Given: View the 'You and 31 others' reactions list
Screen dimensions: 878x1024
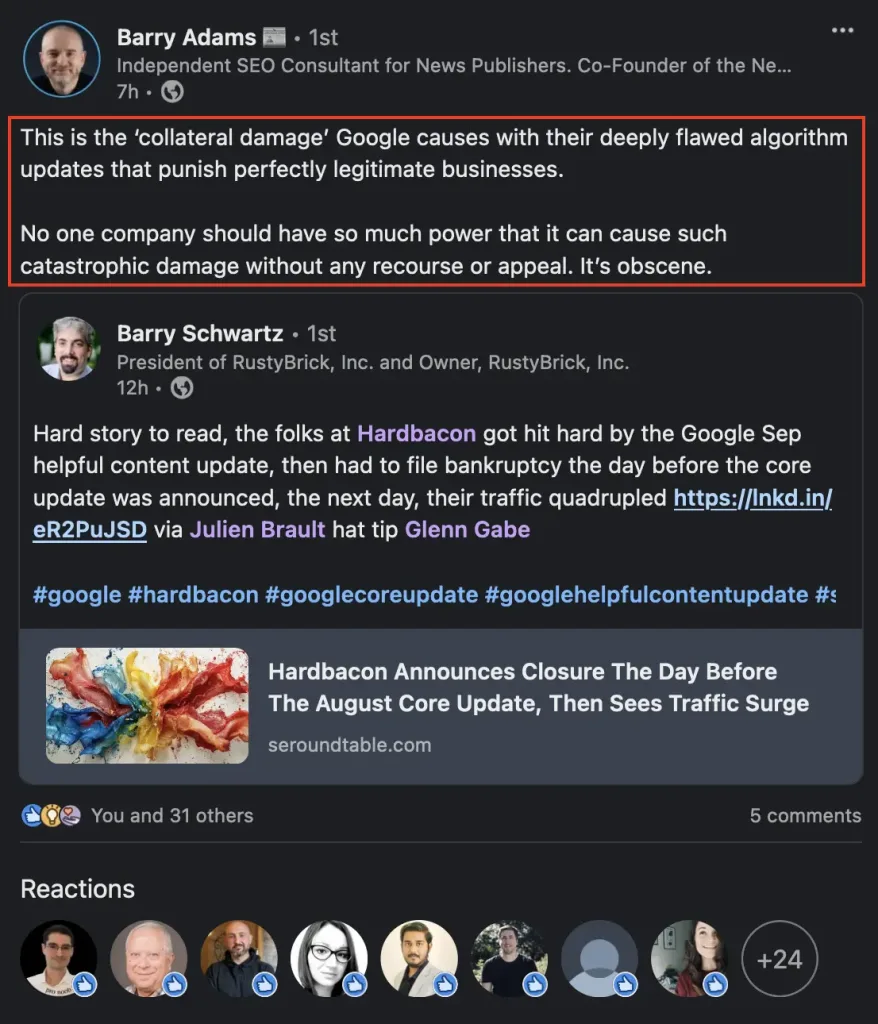Looking at the screenshot, I should click(x=172, y=816).
